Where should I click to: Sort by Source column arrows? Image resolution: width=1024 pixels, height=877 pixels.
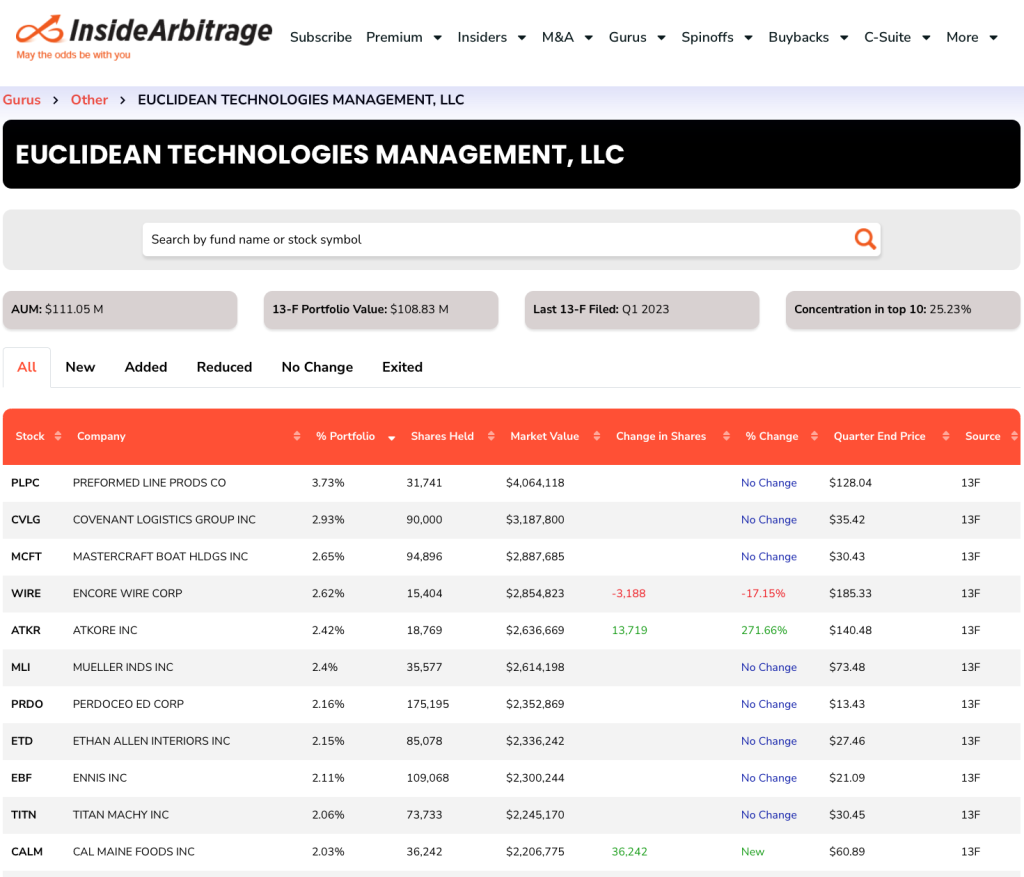(1014, 436)
